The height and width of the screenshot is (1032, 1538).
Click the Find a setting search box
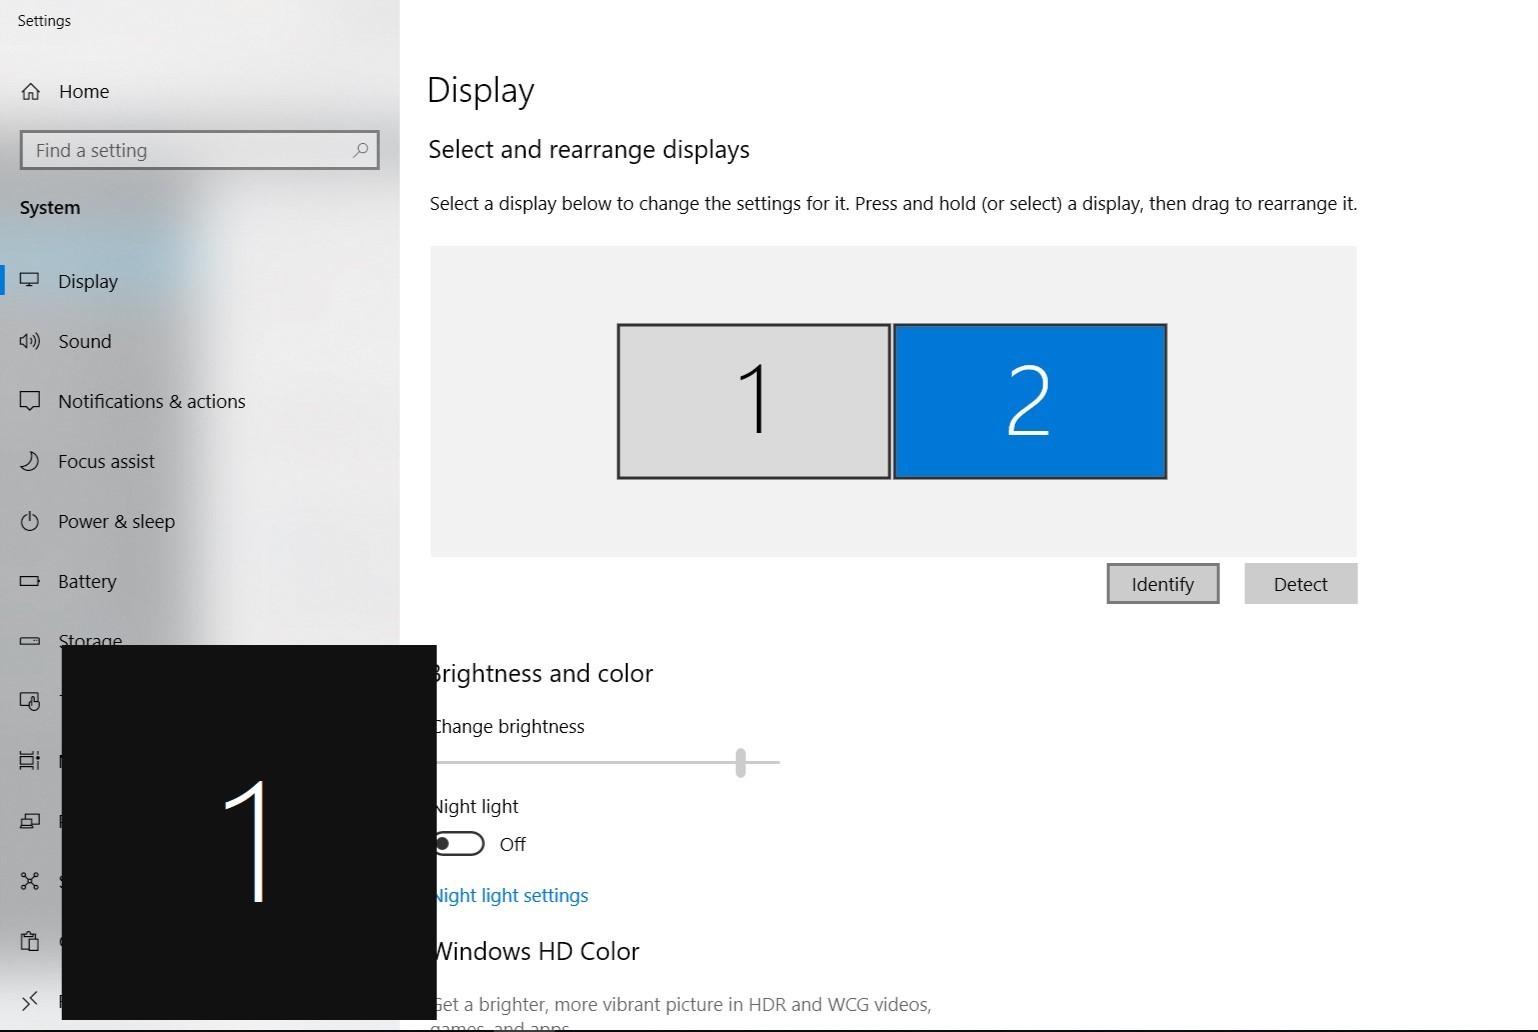pyautogui.click(x=190, y=150)
